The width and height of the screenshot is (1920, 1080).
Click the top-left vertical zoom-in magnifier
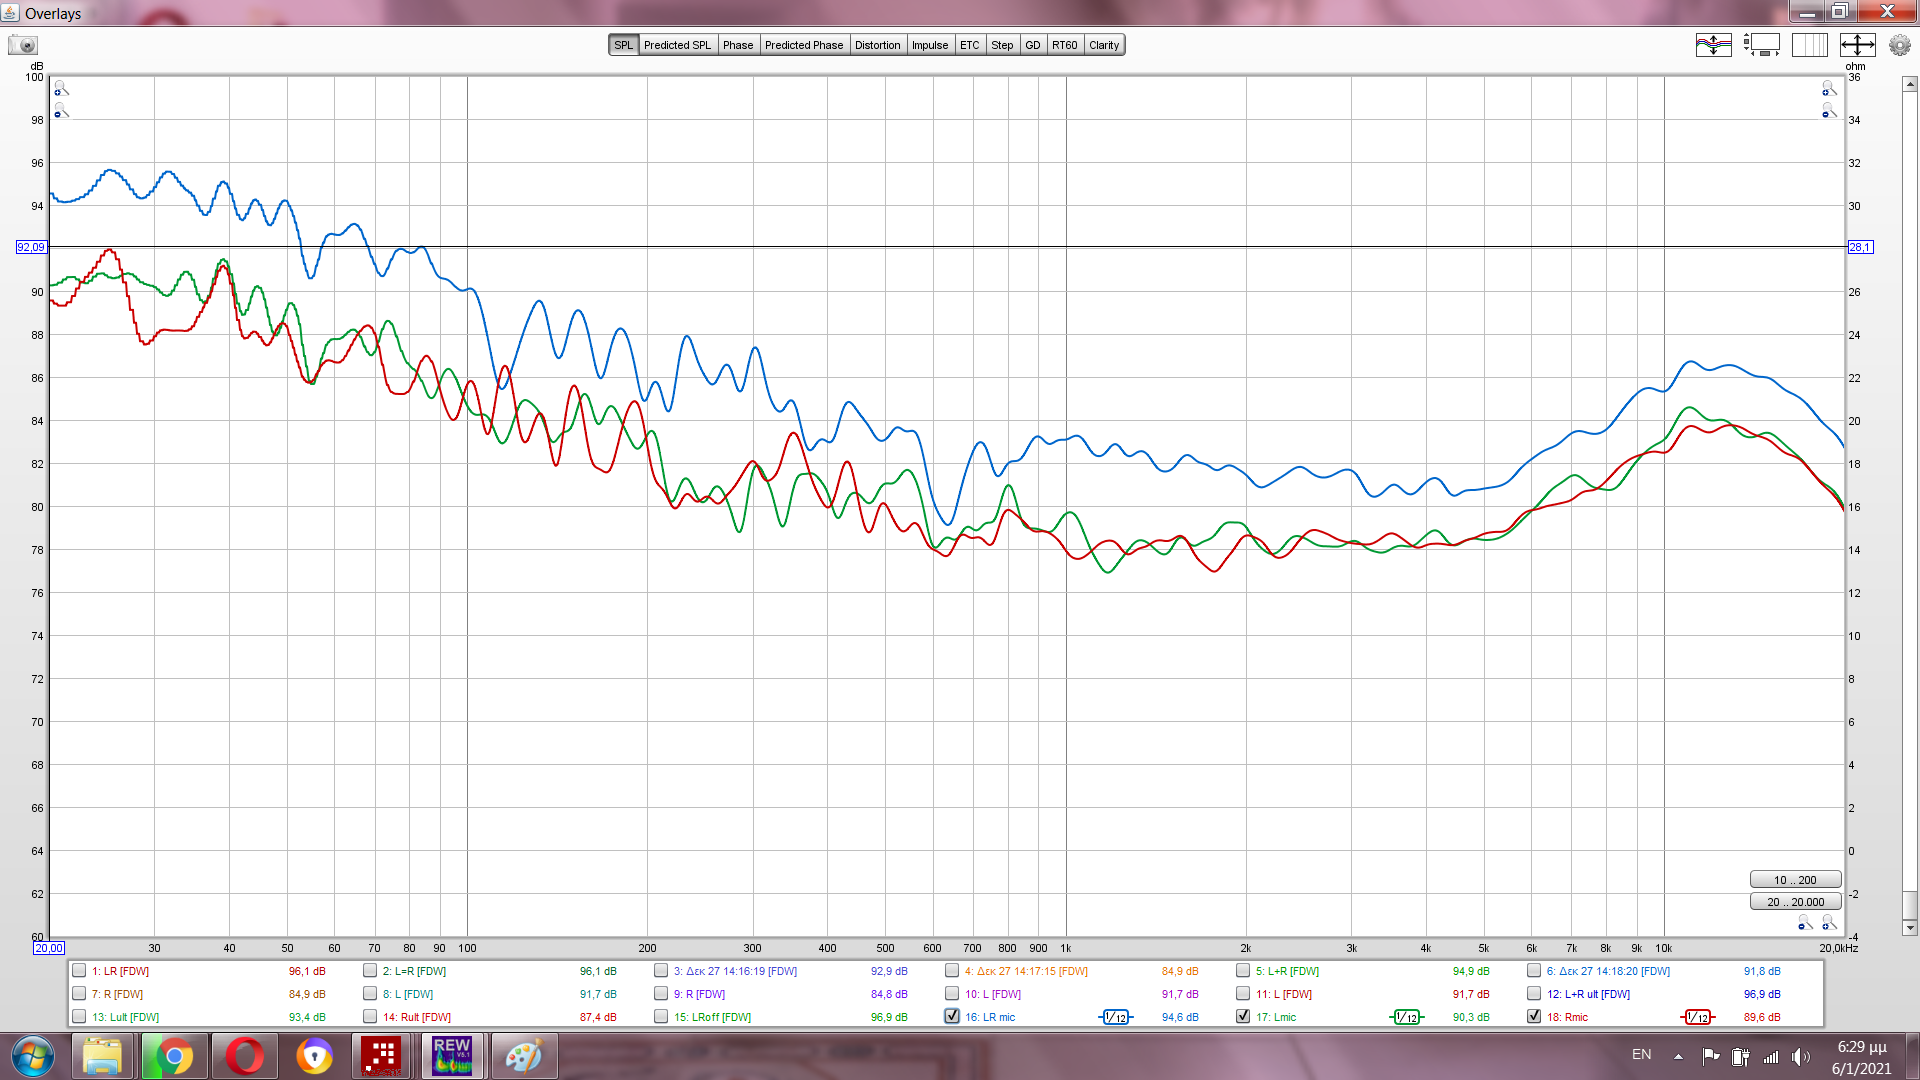click(x=61, y=89)
